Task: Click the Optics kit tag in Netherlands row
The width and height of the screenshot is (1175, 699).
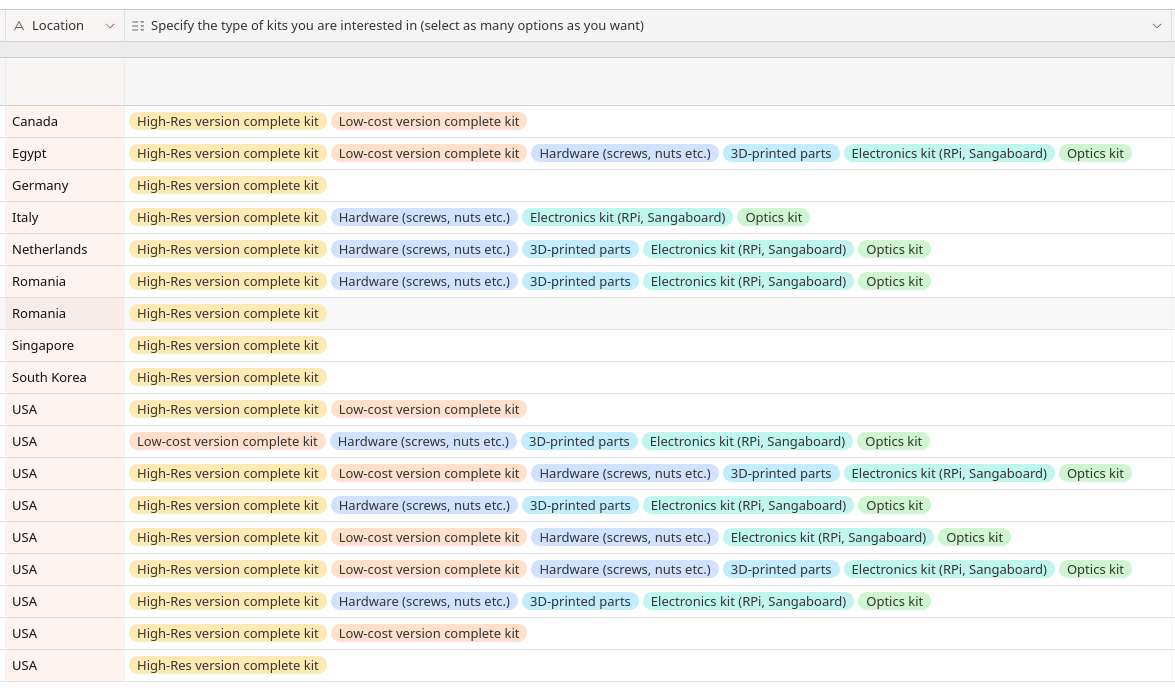Action: (x=894, y=250)
